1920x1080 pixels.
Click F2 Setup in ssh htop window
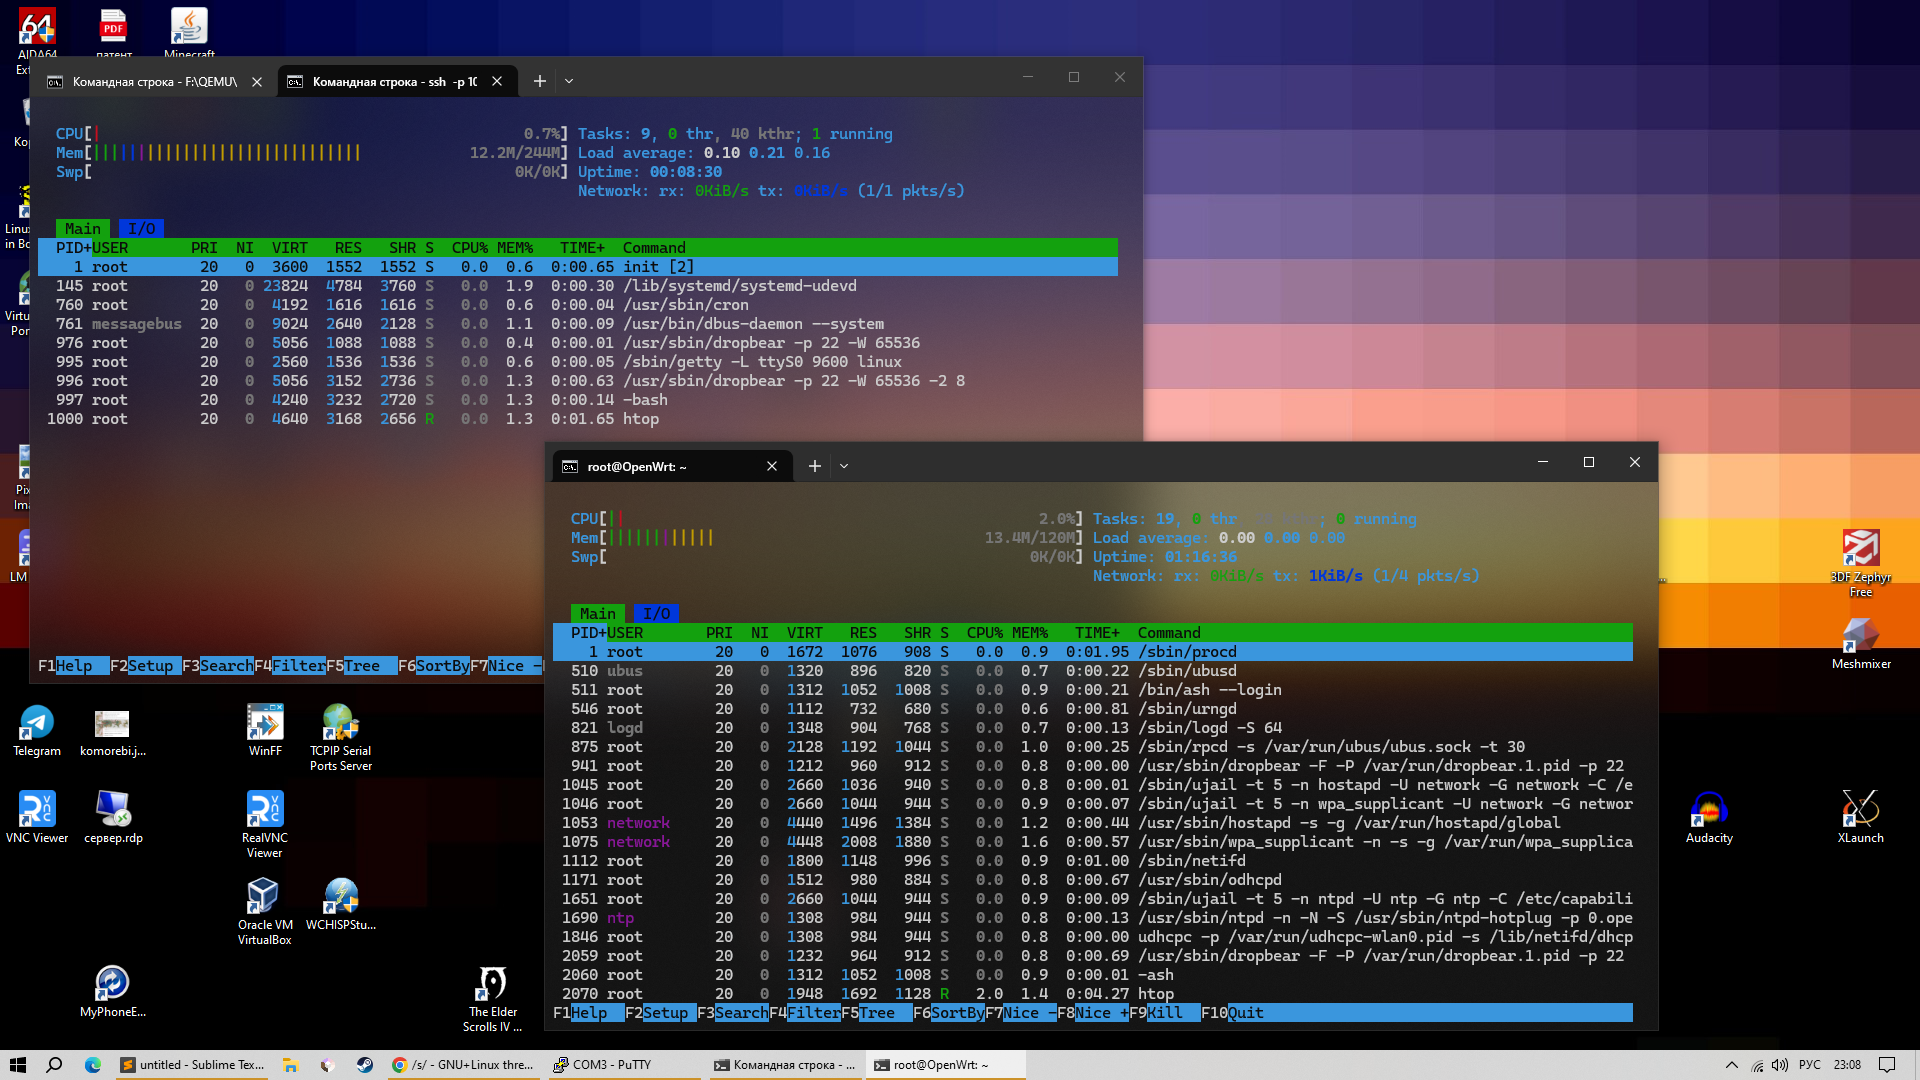click(146, 666)
